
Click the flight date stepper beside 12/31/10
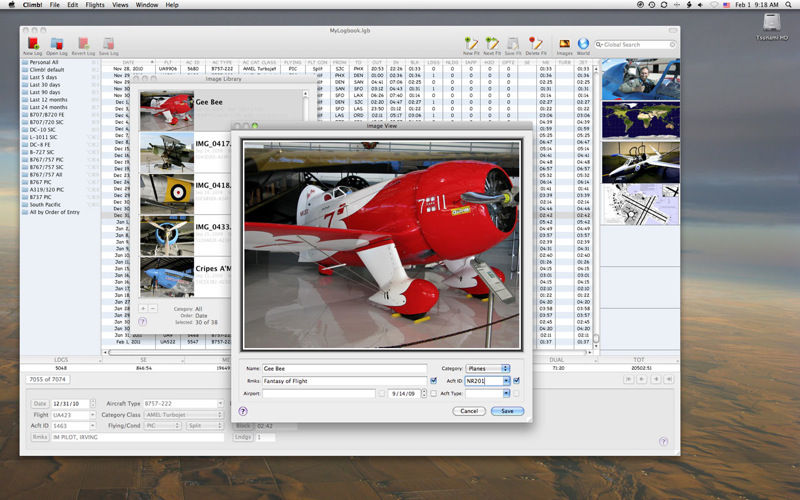(x=92, y=404)
